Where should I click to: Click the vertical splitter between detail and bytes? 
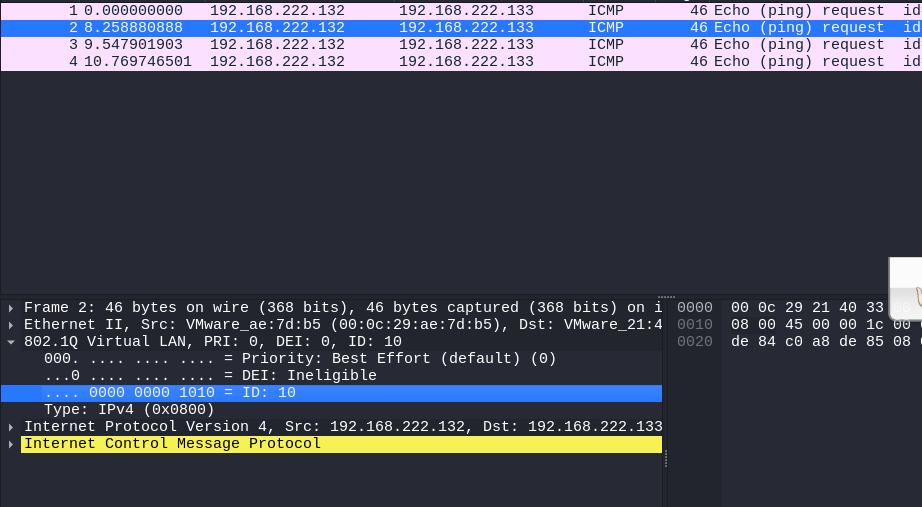pyautogui.click(x=666, y=459)
